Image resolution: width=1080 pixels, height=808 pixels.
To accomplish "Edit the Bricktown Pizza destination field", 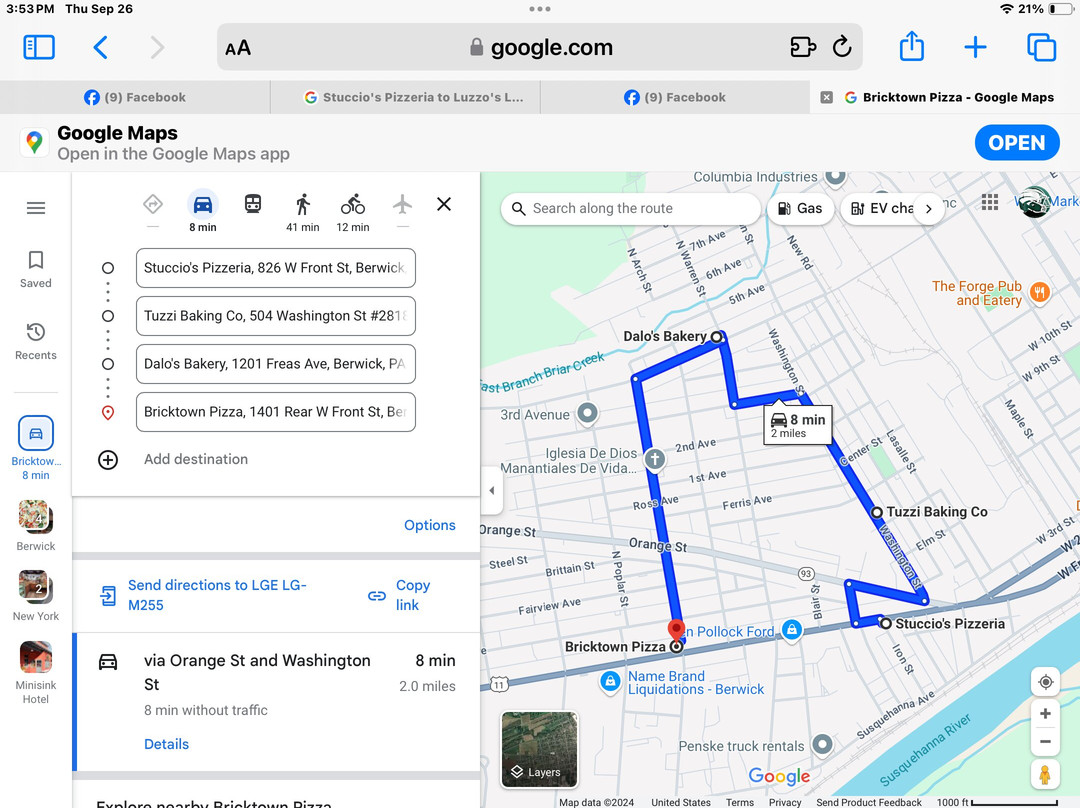I will pos(276,412).
